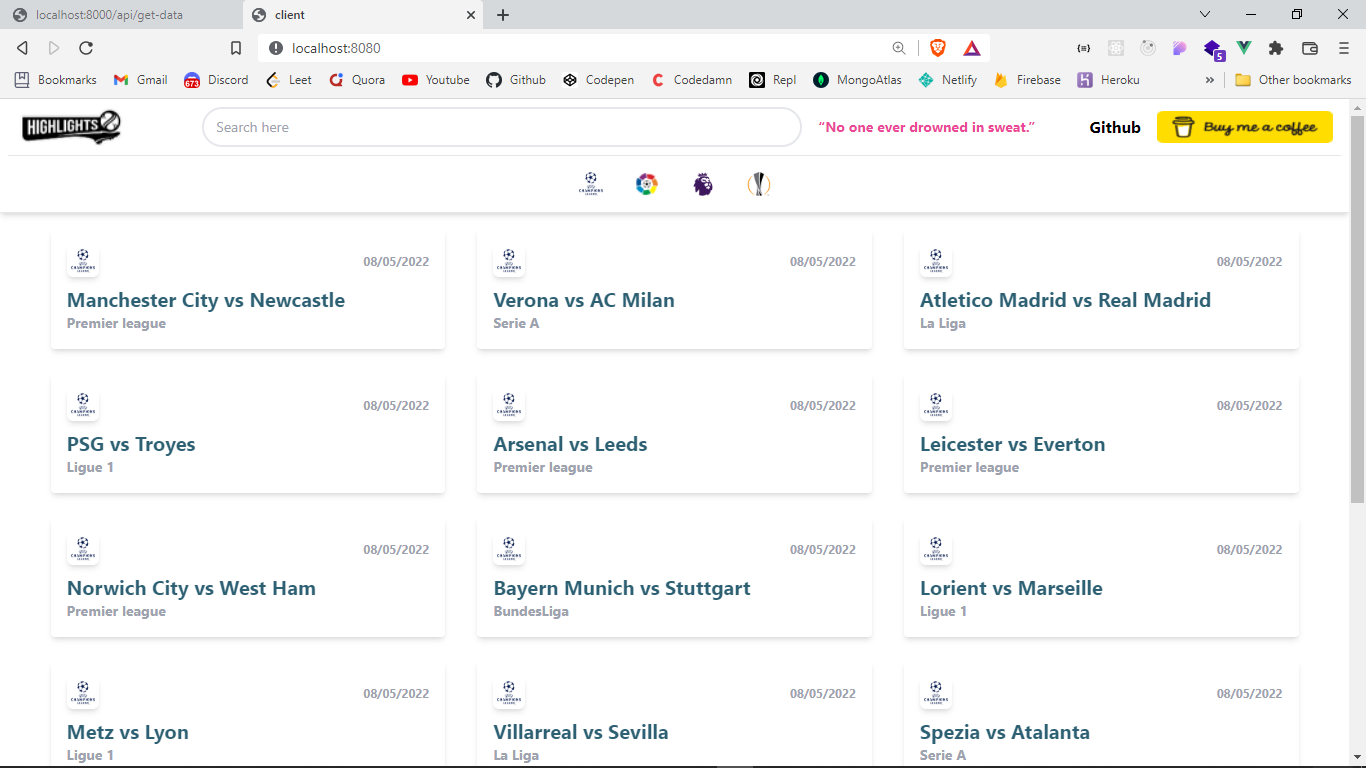The image size is (1366, 768).
Task: Open the JSON braces extension
Action: (x=1084, y=48)
